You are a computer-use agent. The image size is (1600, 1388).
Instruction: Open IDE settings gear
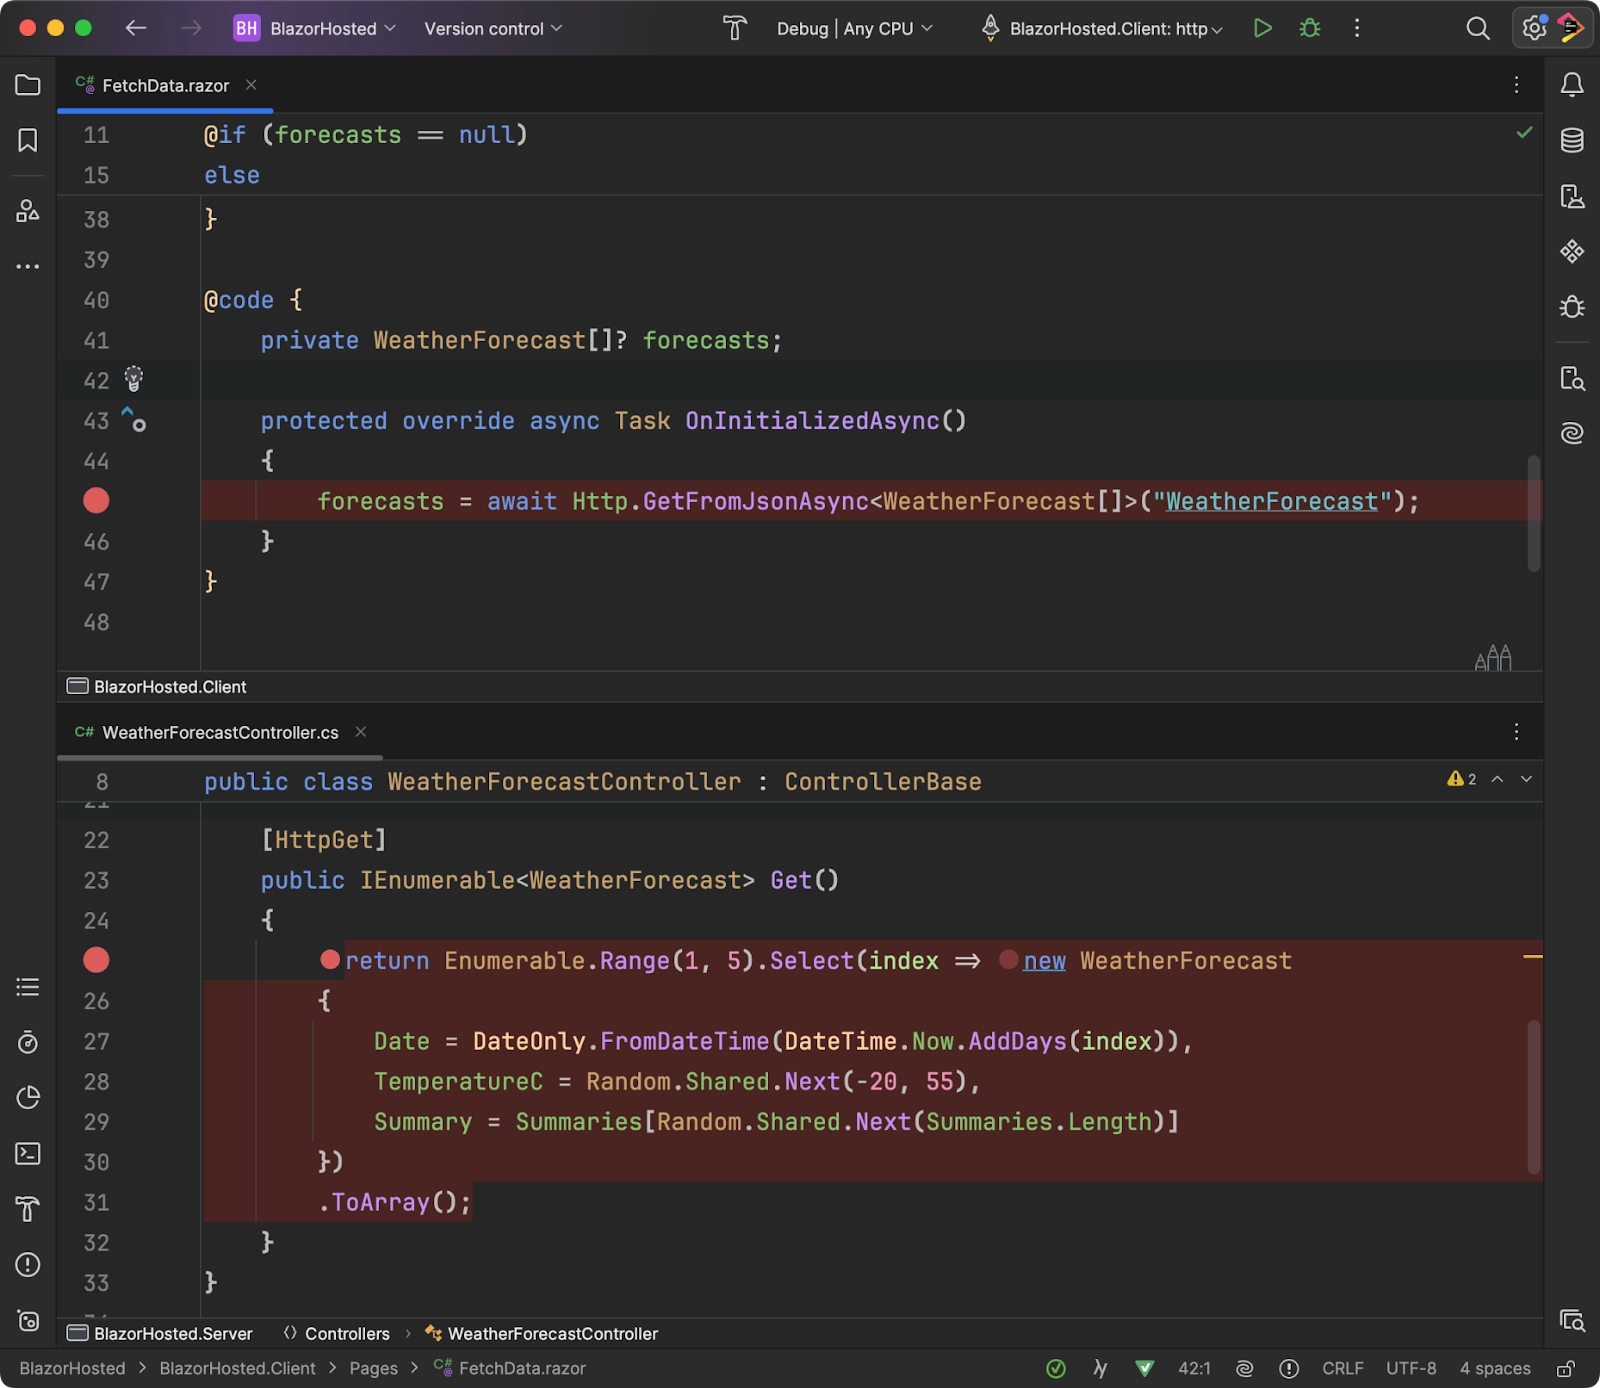click(x=1533, y=28)
